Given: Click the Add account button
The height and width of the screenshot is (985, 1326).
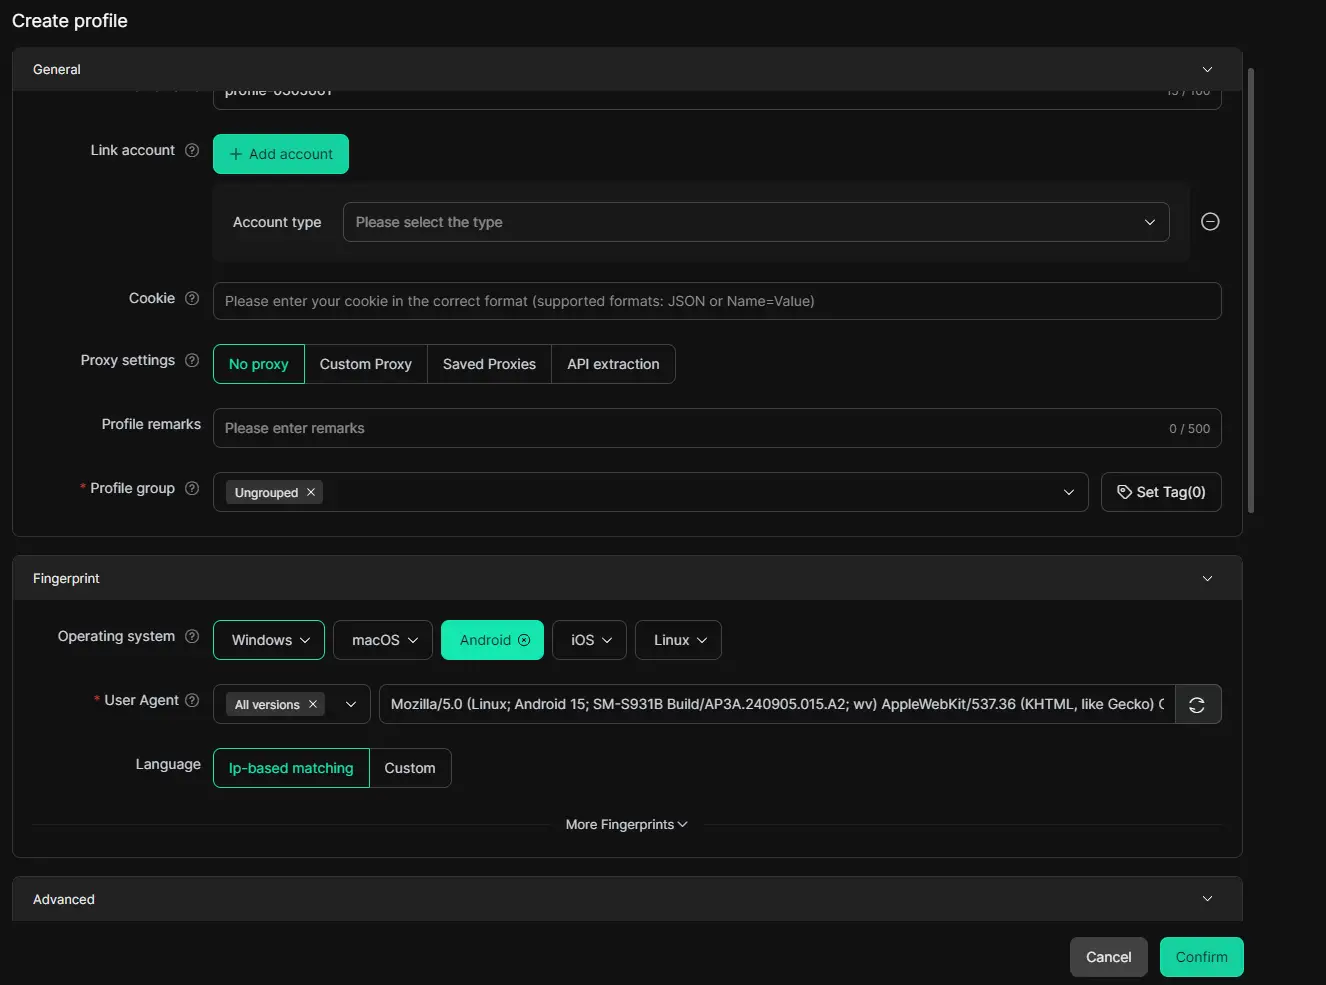Looking at the screenshot, I should 281,154.
